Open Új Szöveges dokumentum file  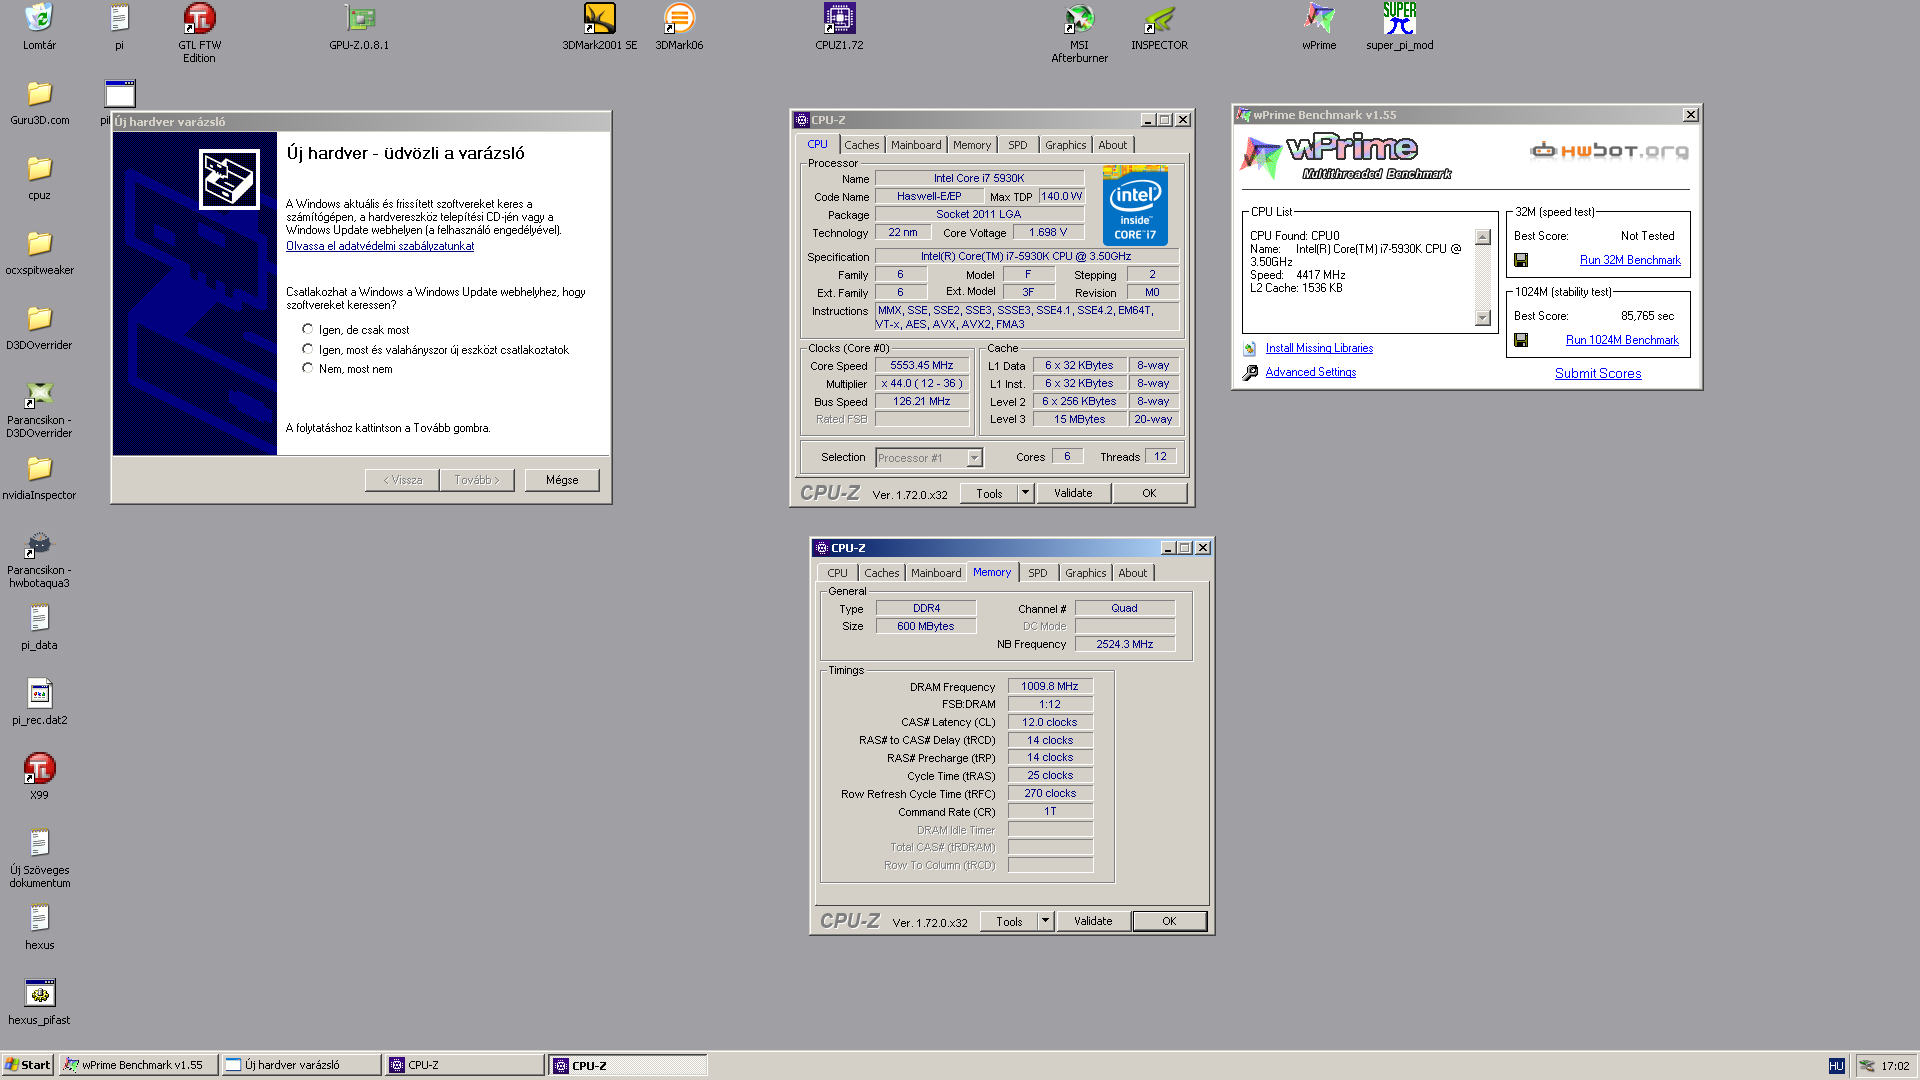[x=39, y=859]
